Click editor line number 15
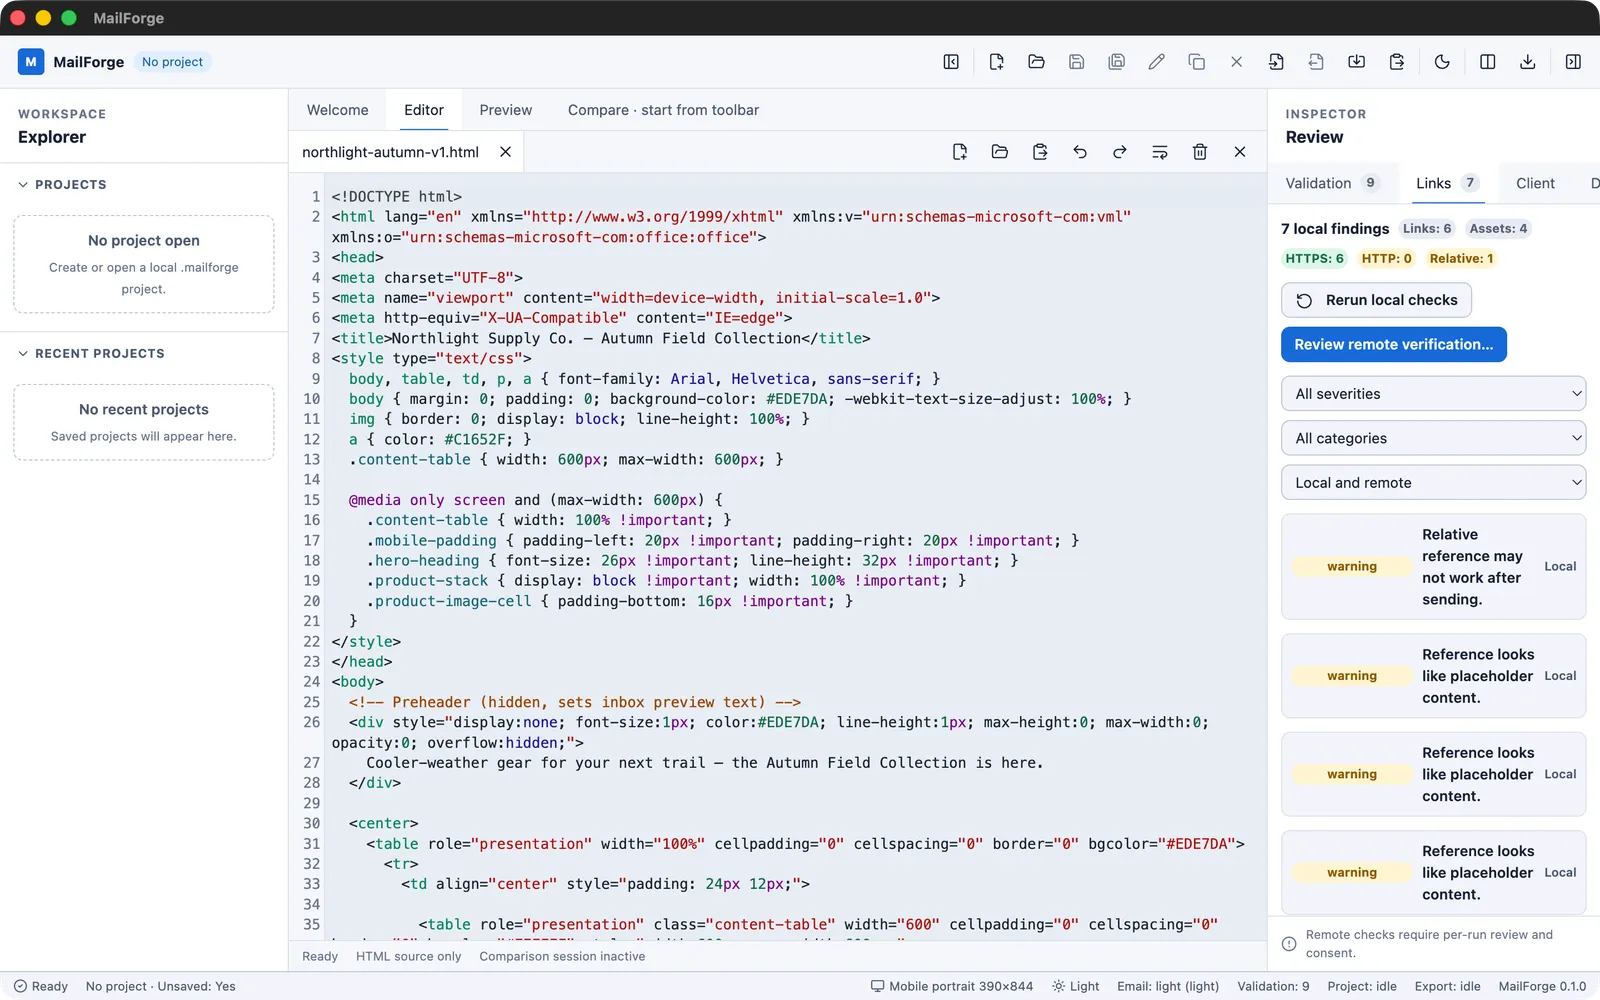 [x=312, y=500]
